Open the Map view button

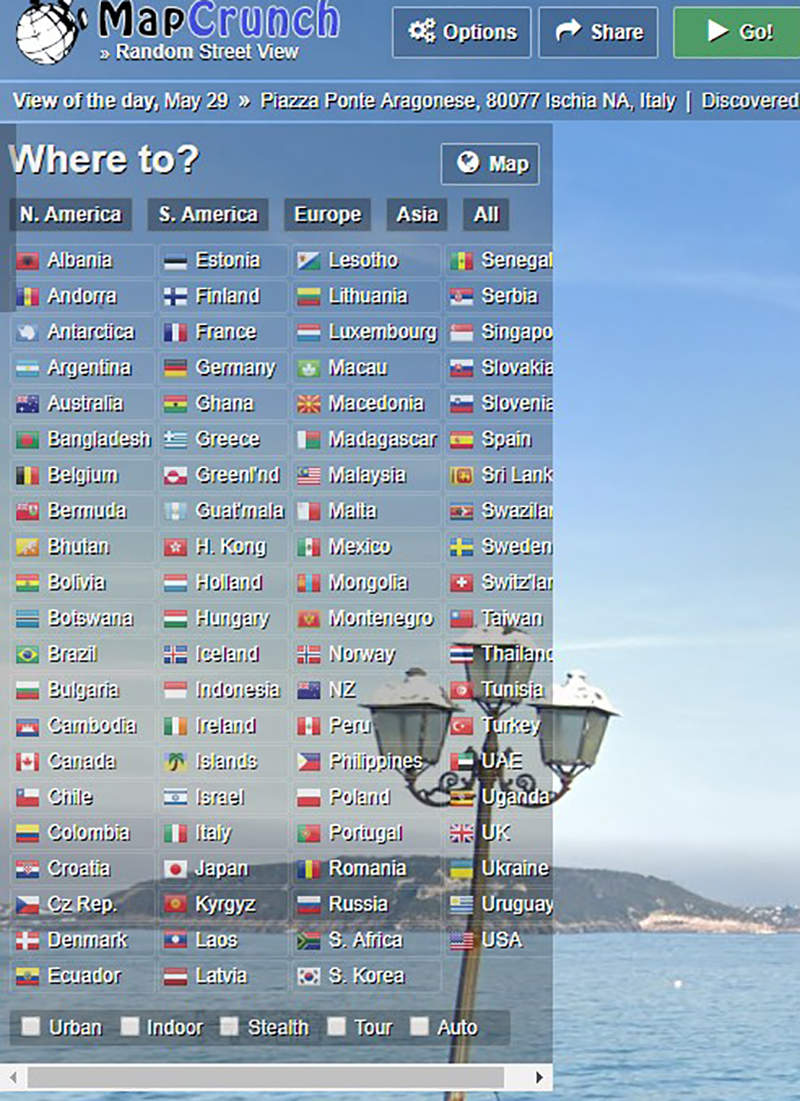[x=490, y=164]
